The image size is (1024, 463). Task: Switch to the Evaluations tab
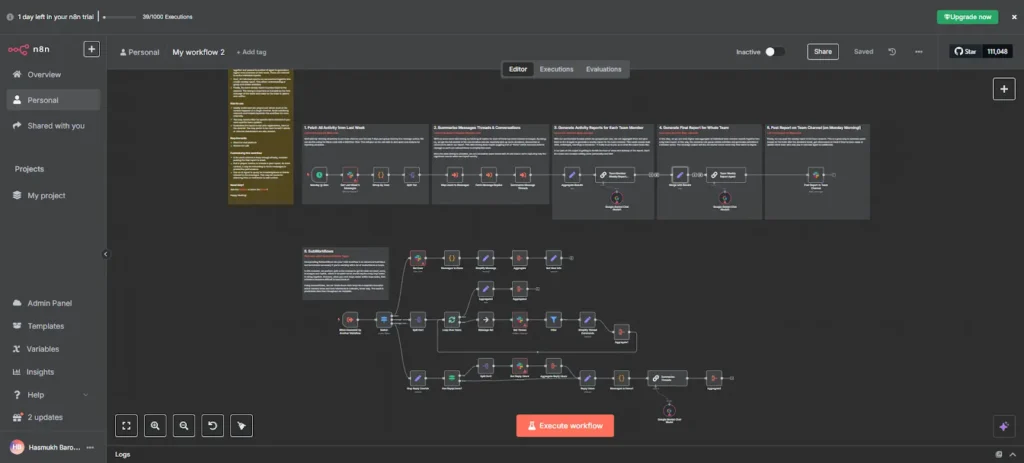(x=603, y=69)
